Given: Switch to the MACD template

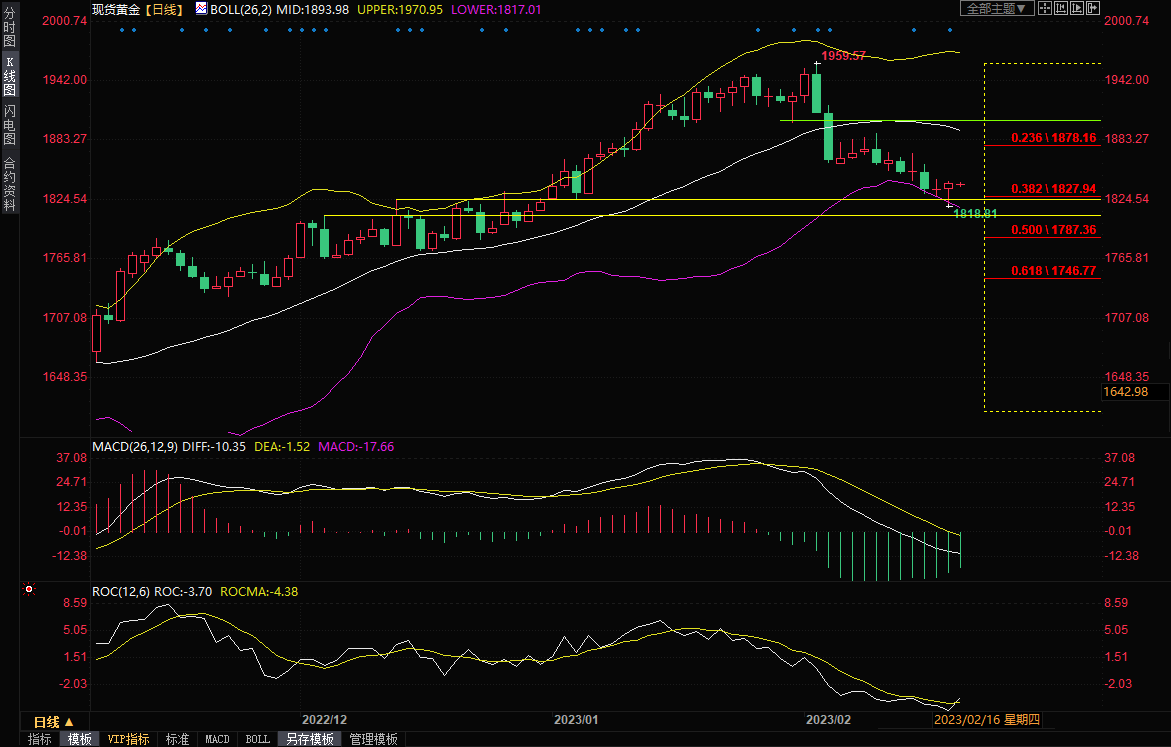Looking at the screenshot, I should coord(217,739).
